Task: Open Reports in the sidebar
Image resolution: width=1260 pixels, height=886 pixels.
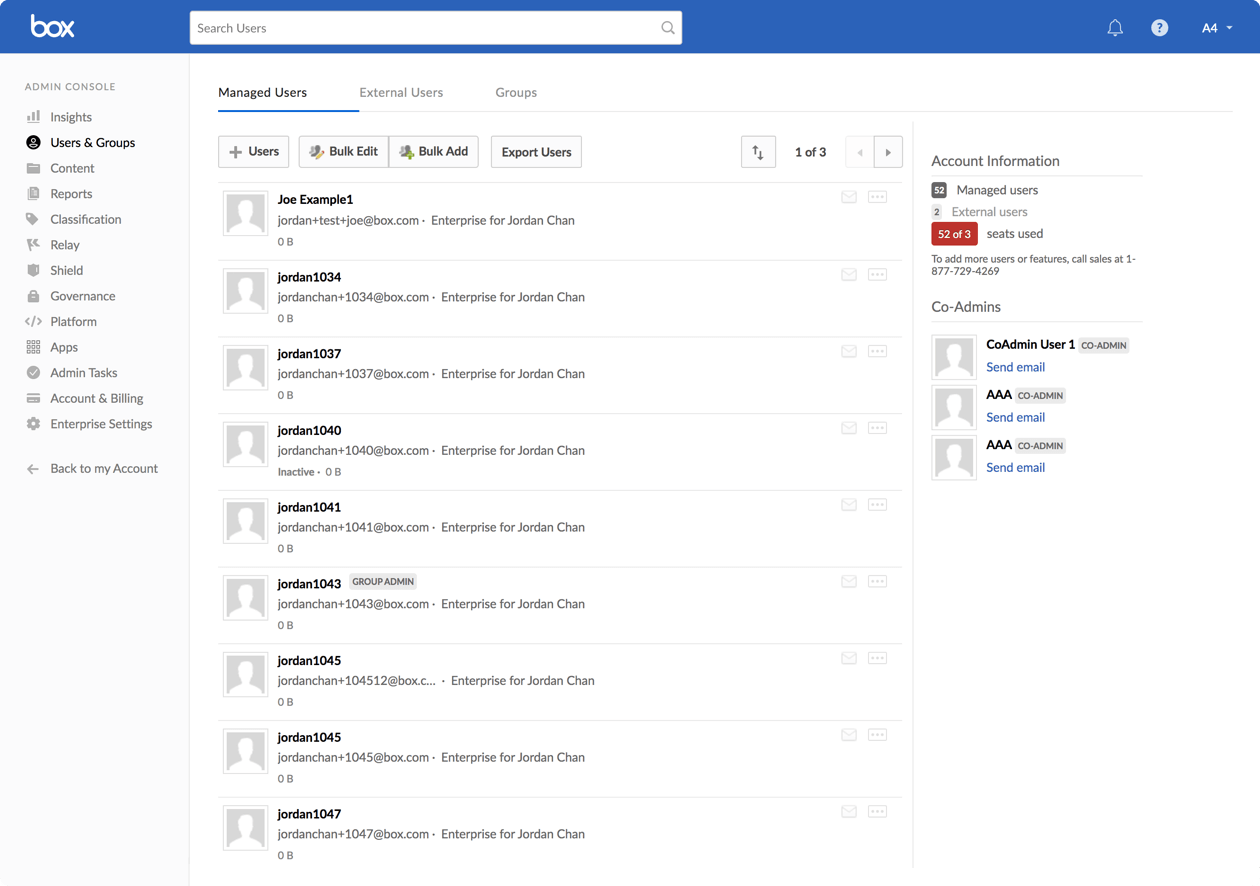Action: [x=71, y=194]
